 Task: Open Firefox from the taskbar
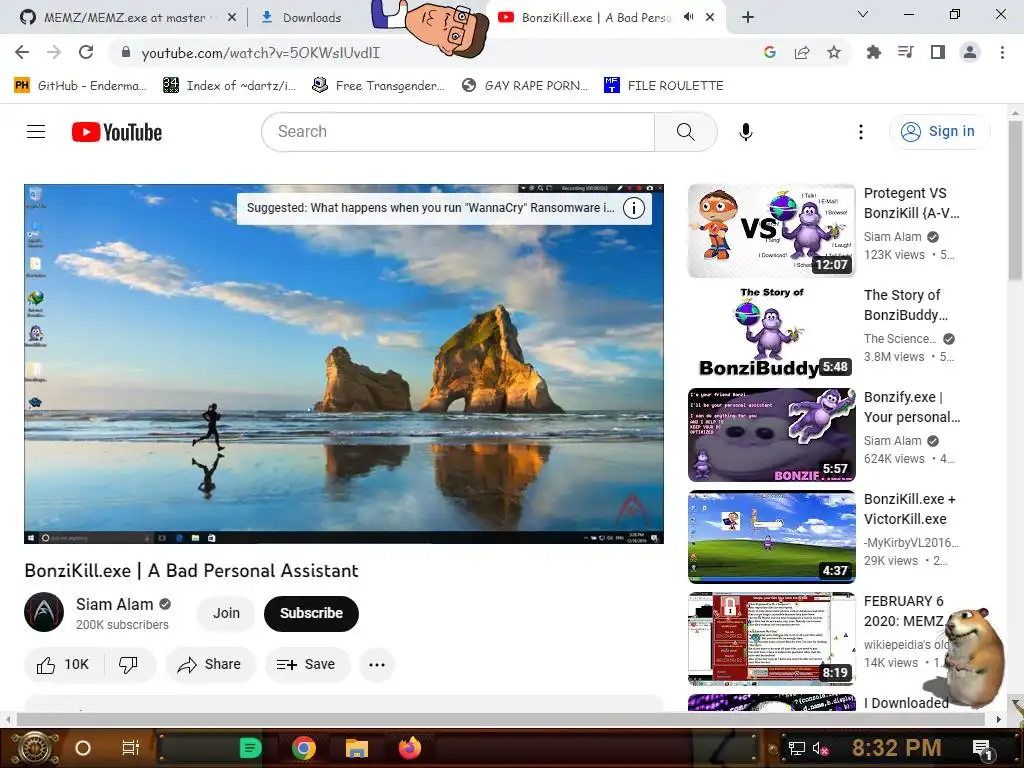[x=409, y=748]
